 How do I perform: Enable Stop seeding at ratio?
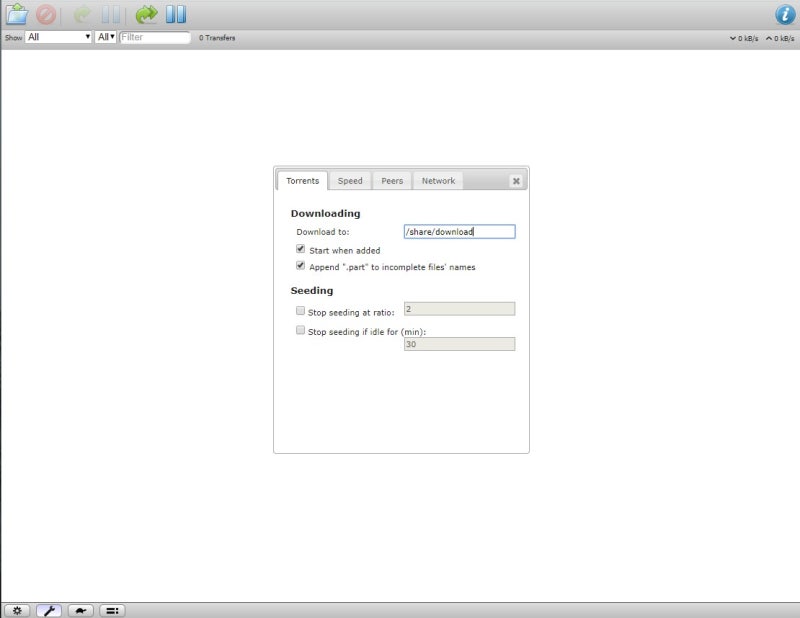300,311
